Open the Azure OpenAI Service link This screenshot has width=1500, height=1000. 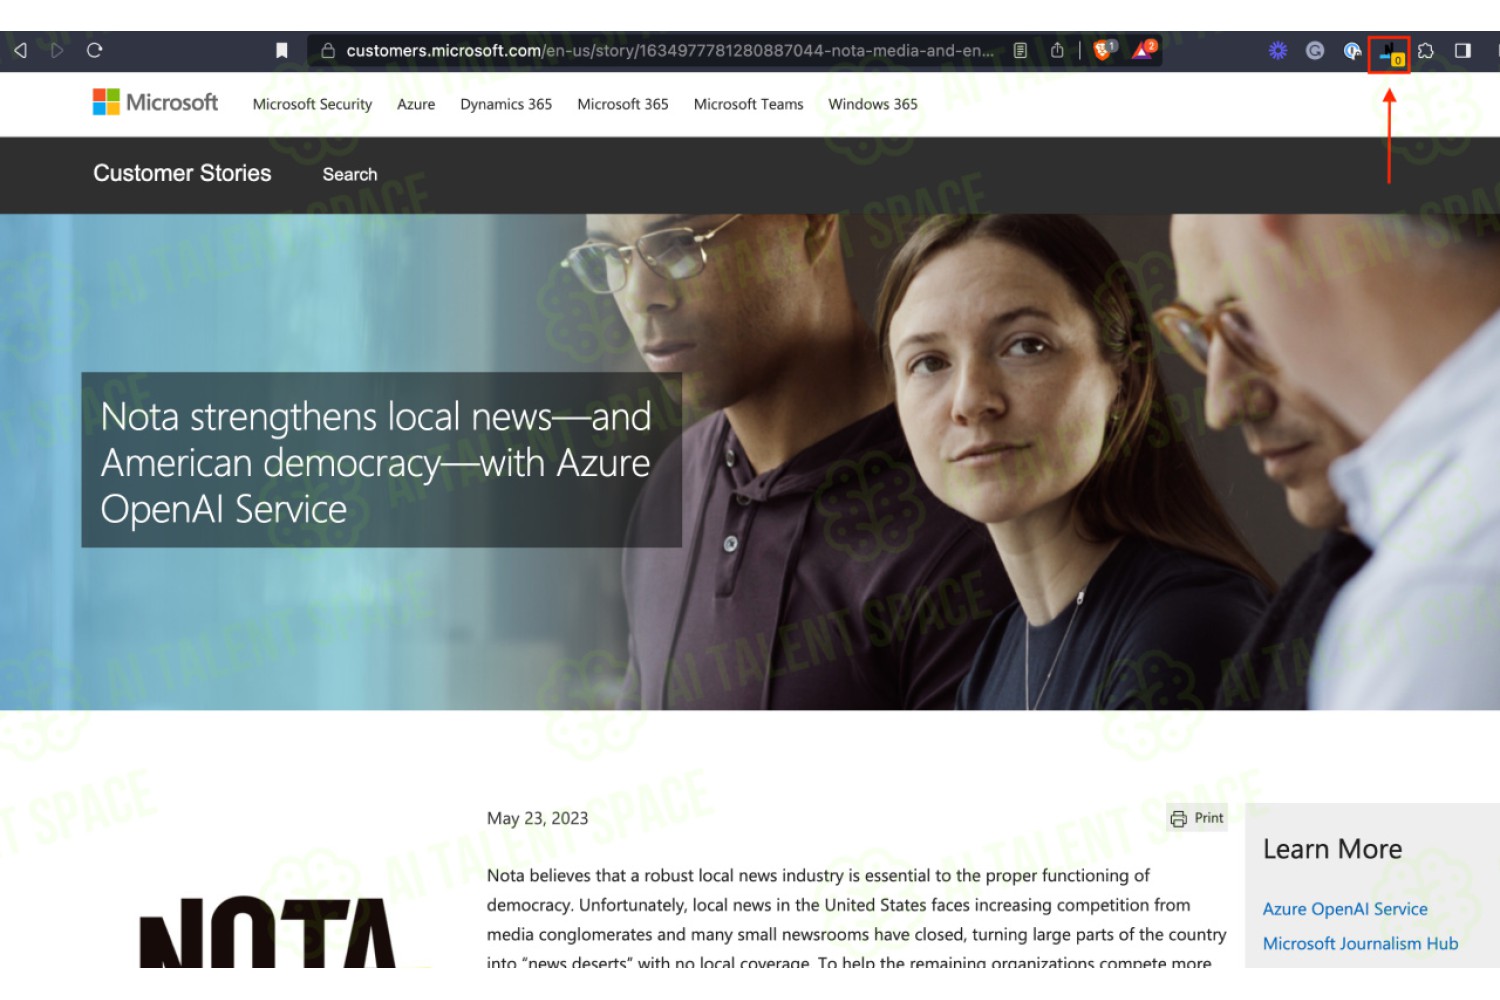coord(1345,909)
